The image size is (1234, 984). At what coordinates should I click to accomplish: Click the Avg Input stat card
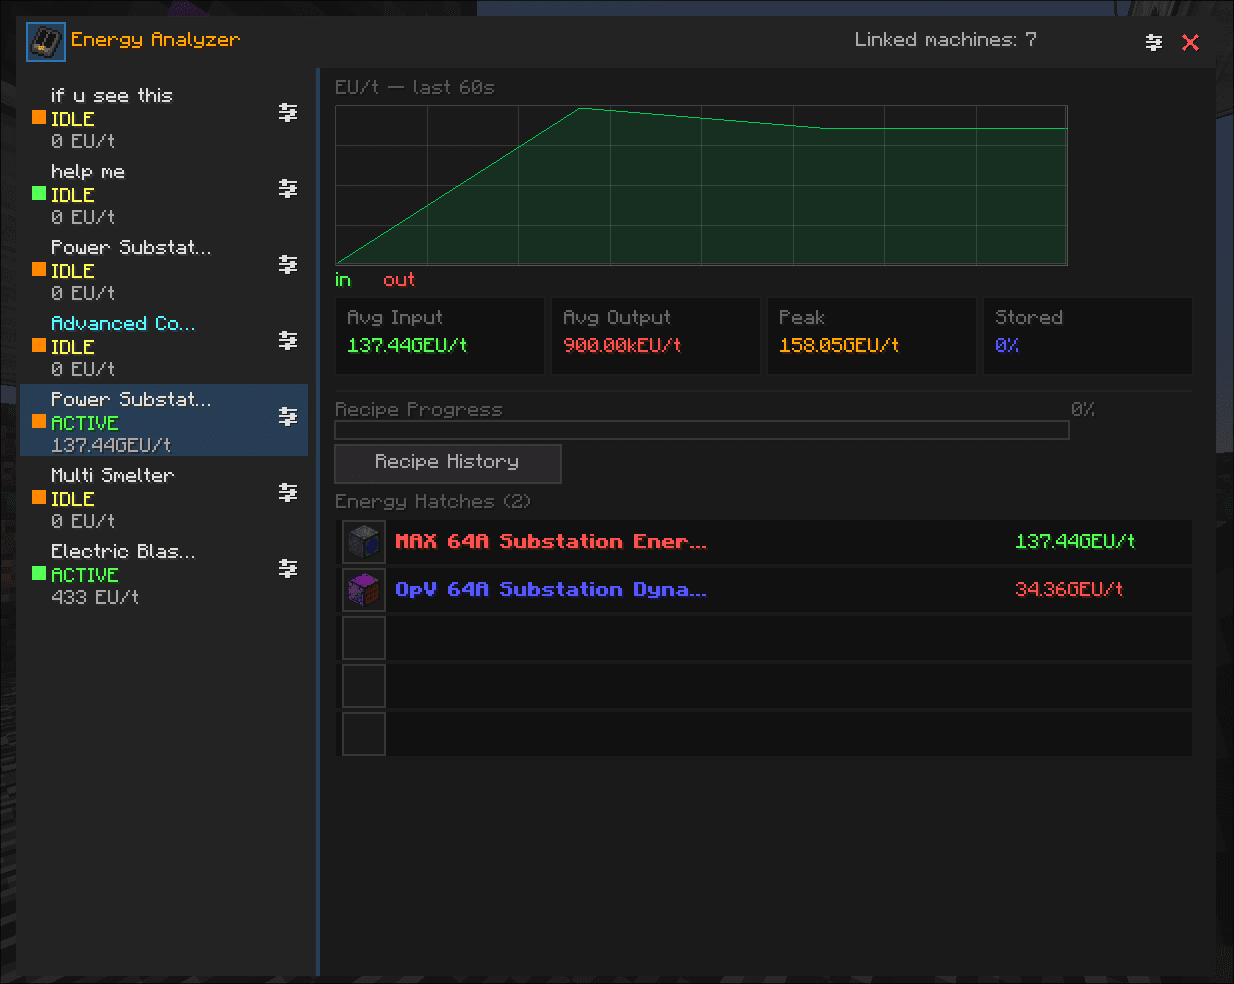point(439,336)
